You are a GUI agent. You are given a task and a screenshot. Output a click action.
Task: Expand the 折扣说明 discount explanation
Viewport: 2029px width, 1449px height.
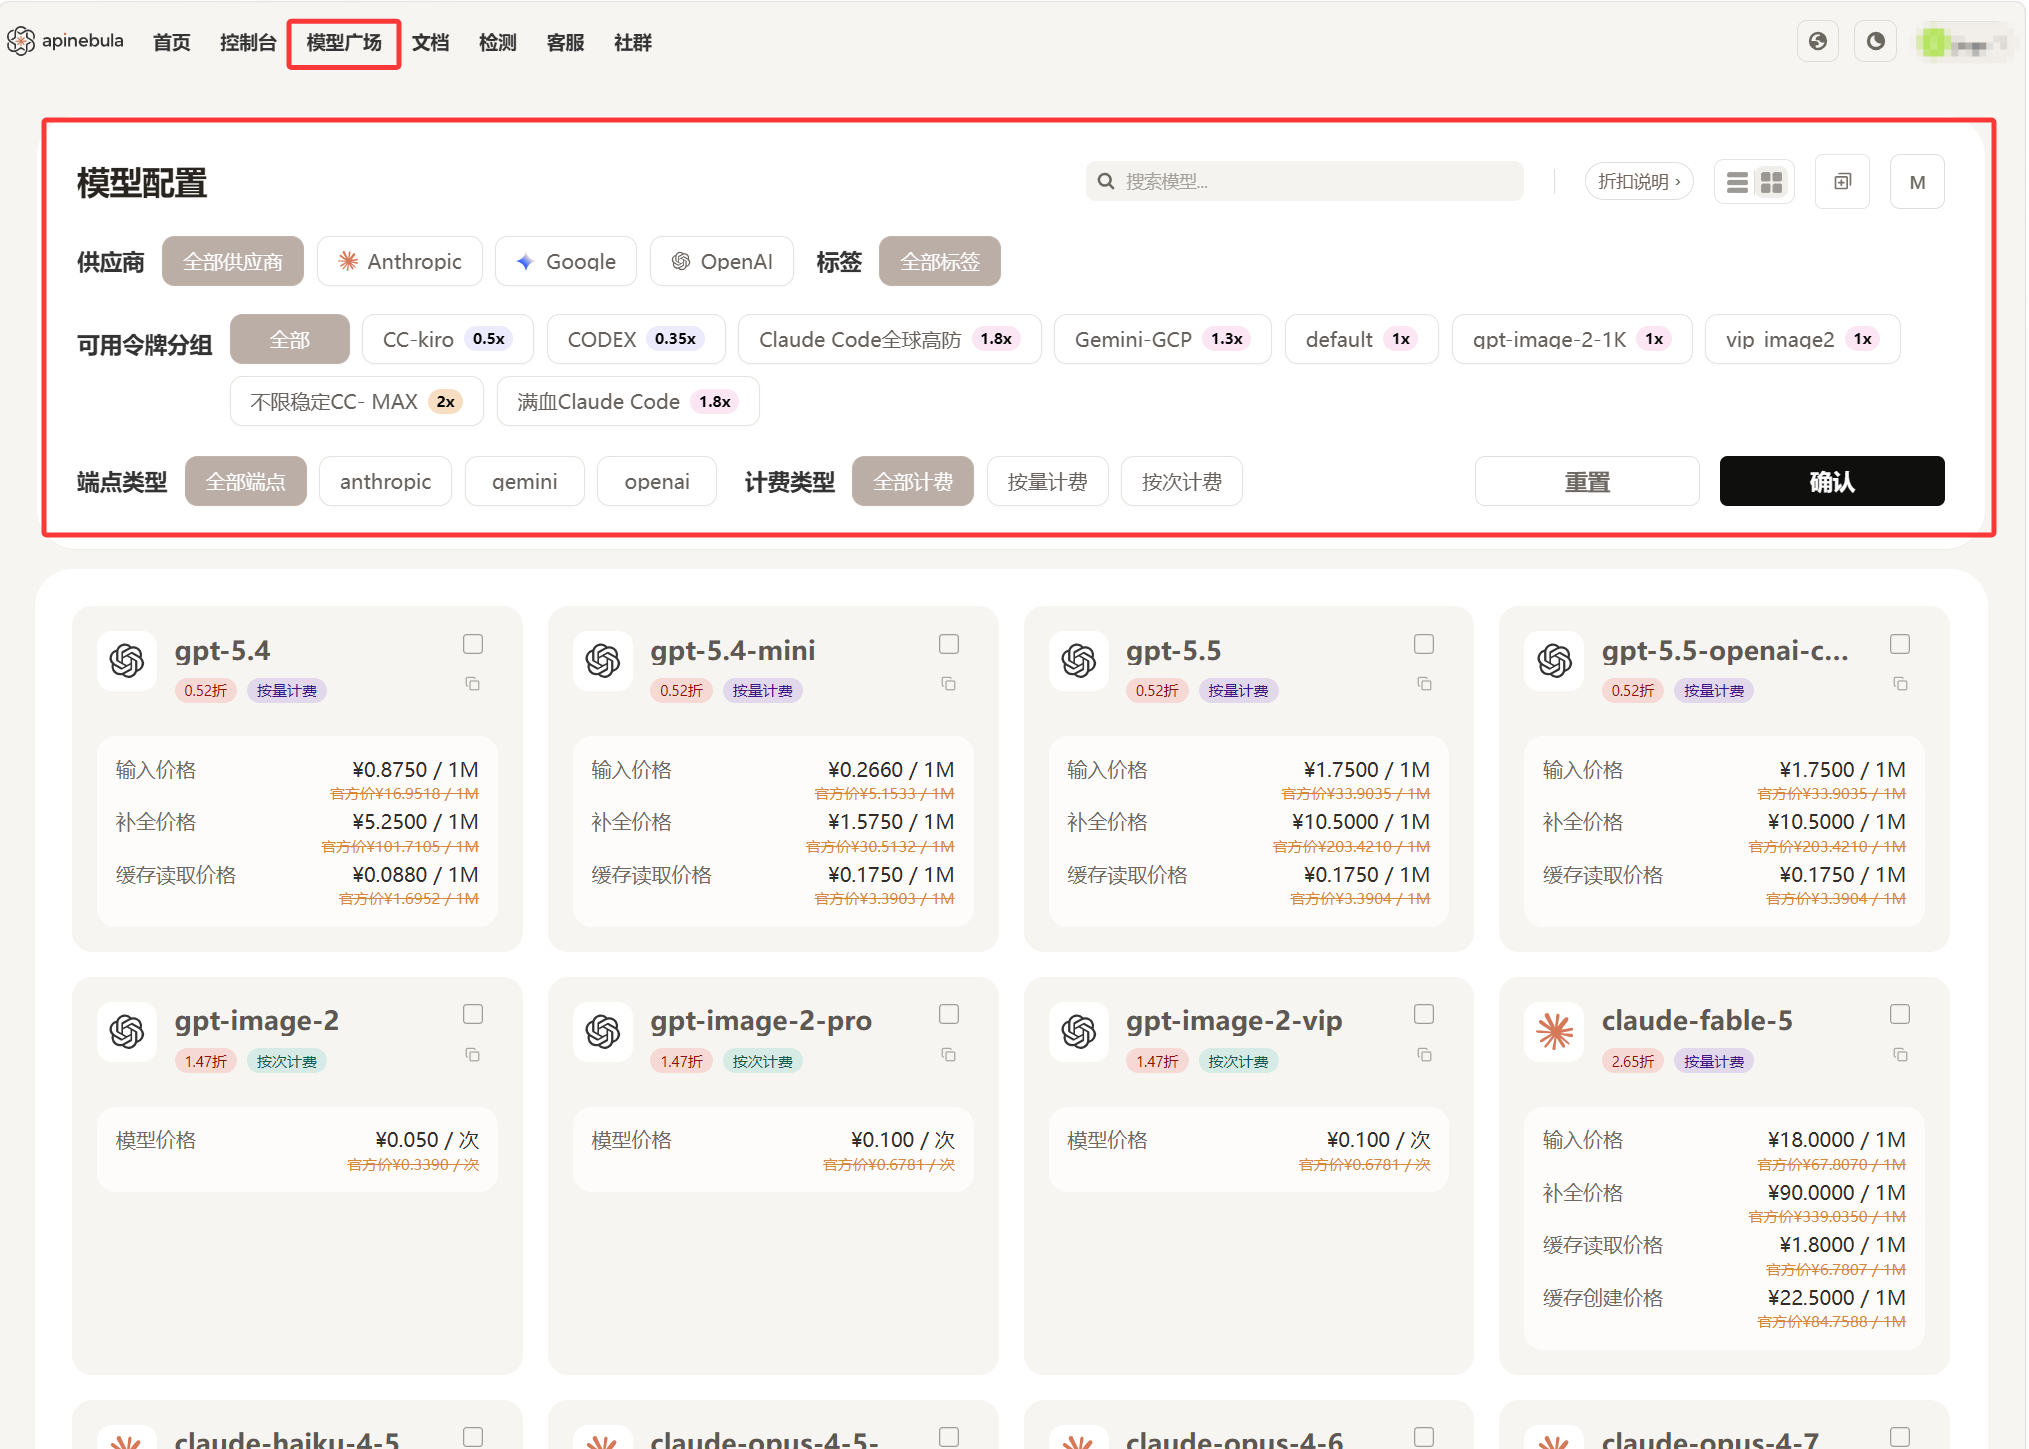(1638, 182)
